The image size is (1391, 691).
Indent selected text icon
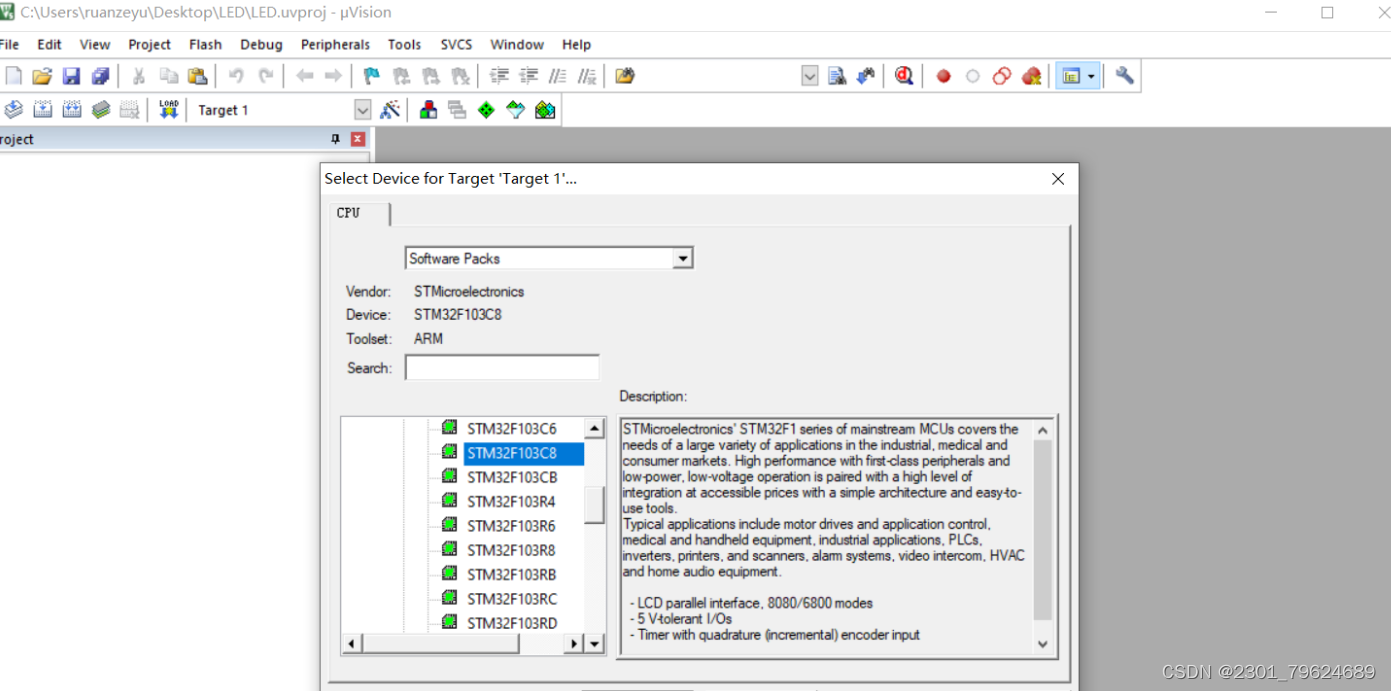click(499, 76)
